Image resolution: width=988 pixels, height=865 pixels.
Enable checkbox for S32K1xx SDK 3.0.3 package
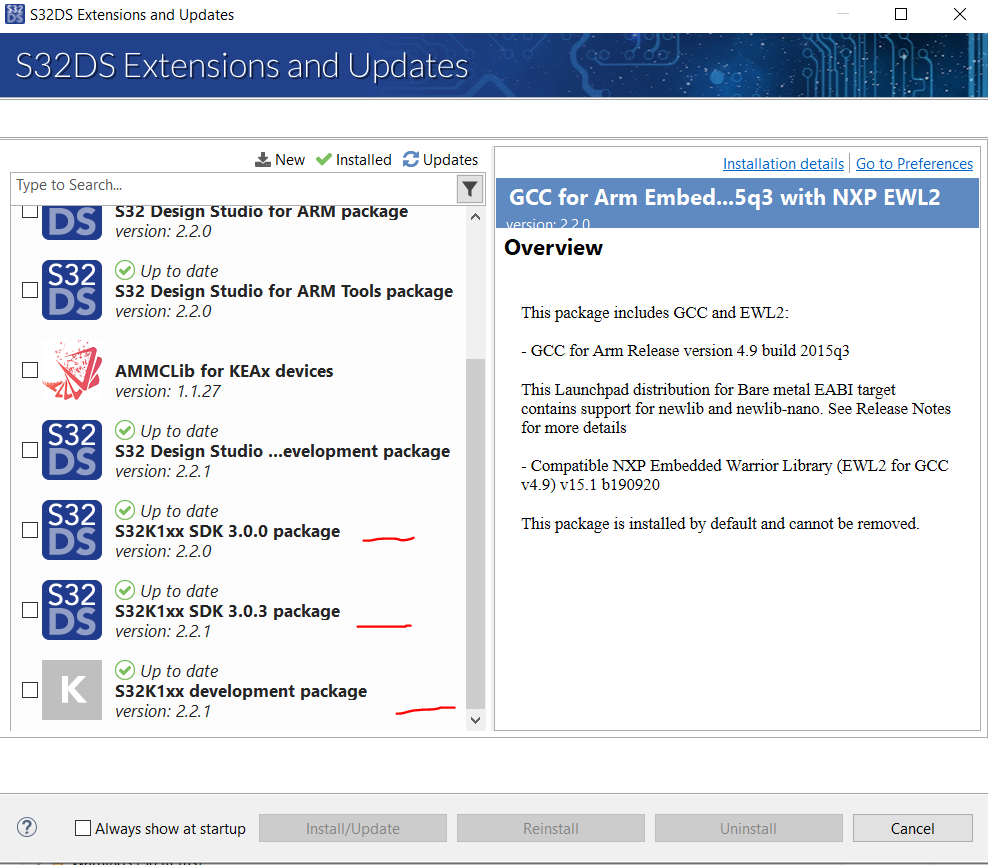[29, 610]
